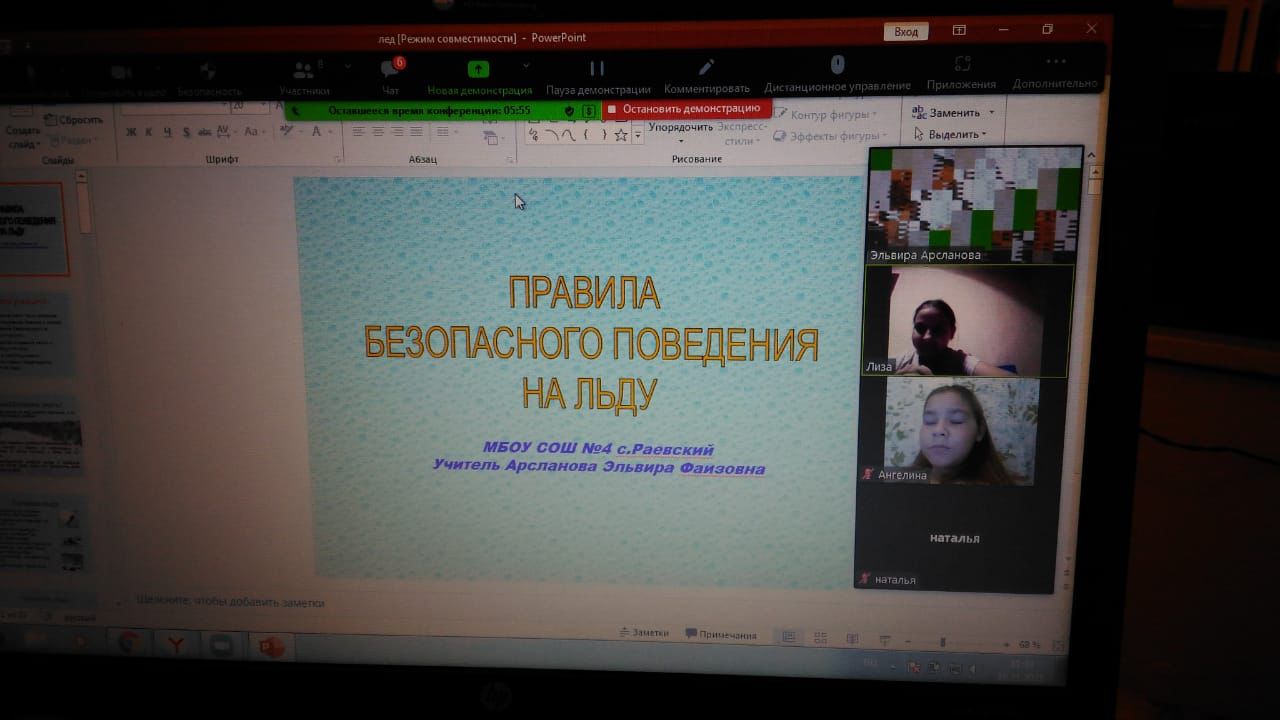Image resolution: width=1280 pixels, height=720 pixels.
Task: Adjust the zoom slider in status bar
Action: coord(942,643)
